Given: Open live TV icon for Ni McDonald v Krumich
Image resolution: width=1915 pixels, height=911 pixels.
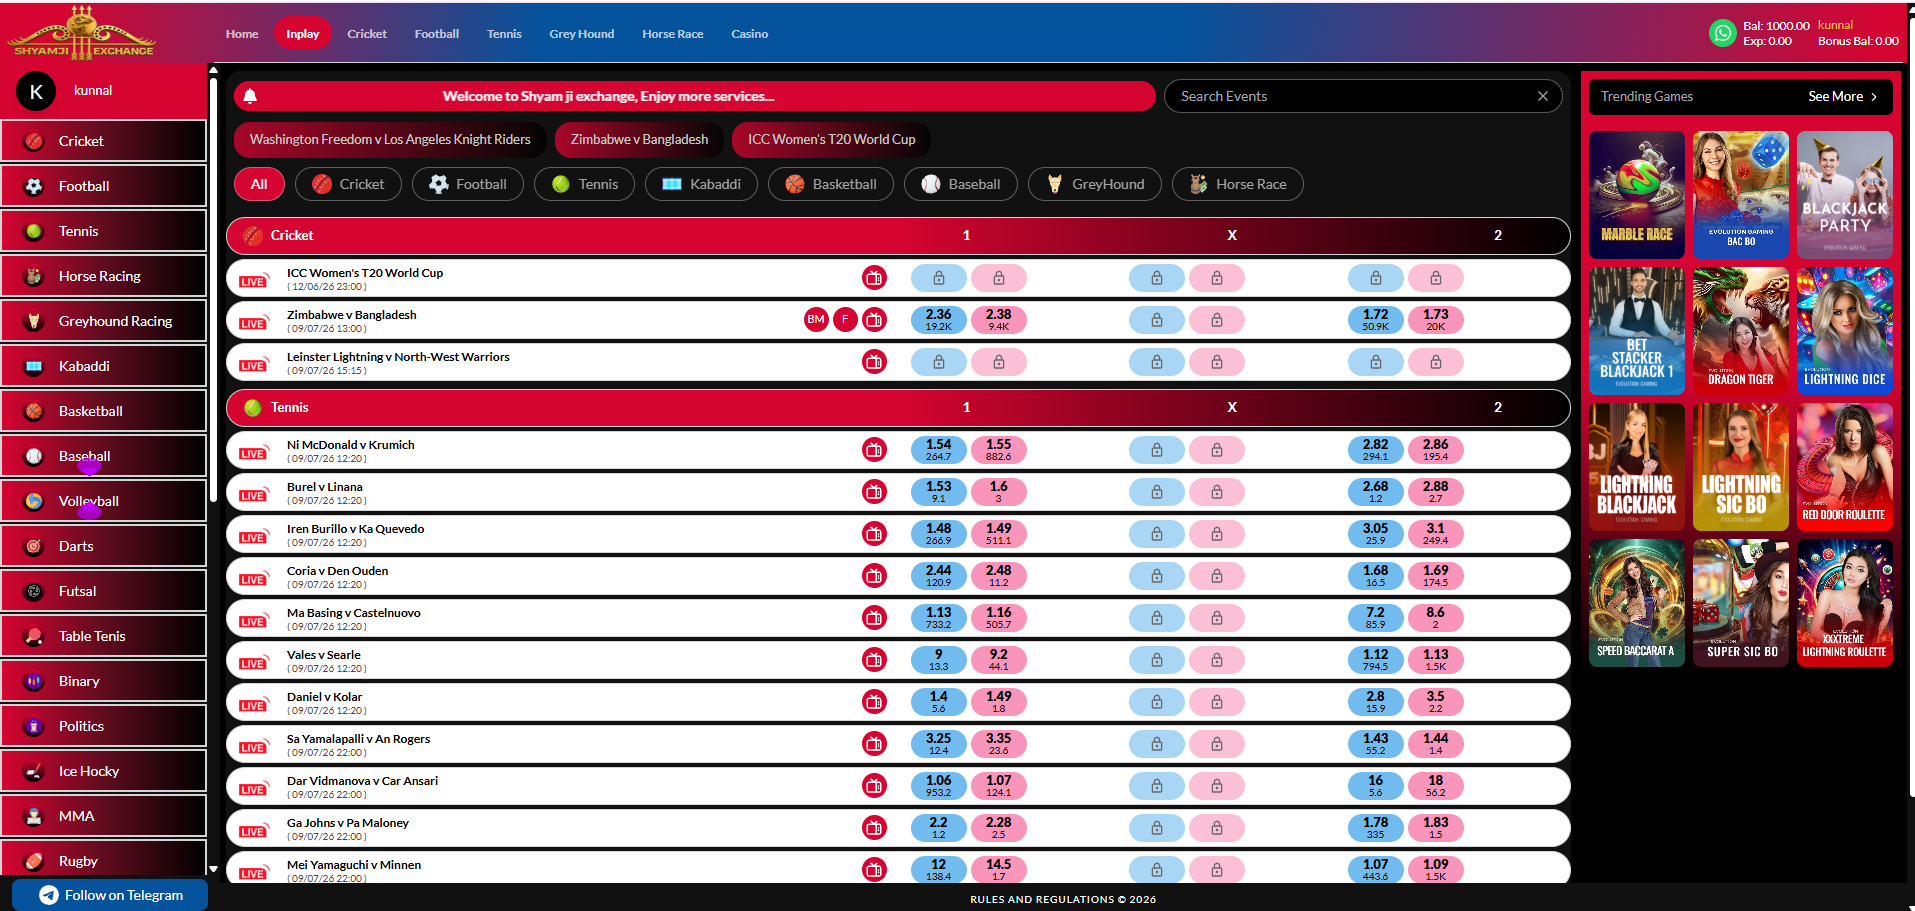Looking at the screenshot, I should (874, 450).
